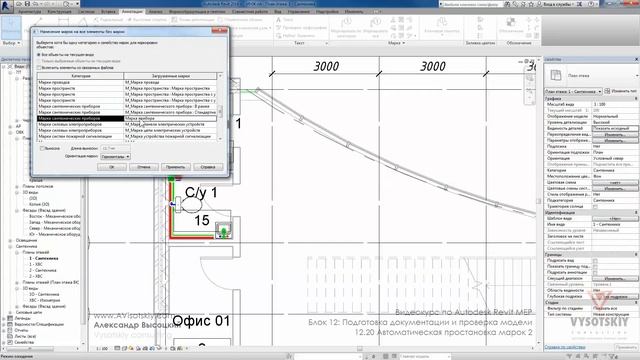The width and height of the screenshot is (640, 360).
Task: Open '1 - ХВС' view in project browser
Action: pos(36,264)
